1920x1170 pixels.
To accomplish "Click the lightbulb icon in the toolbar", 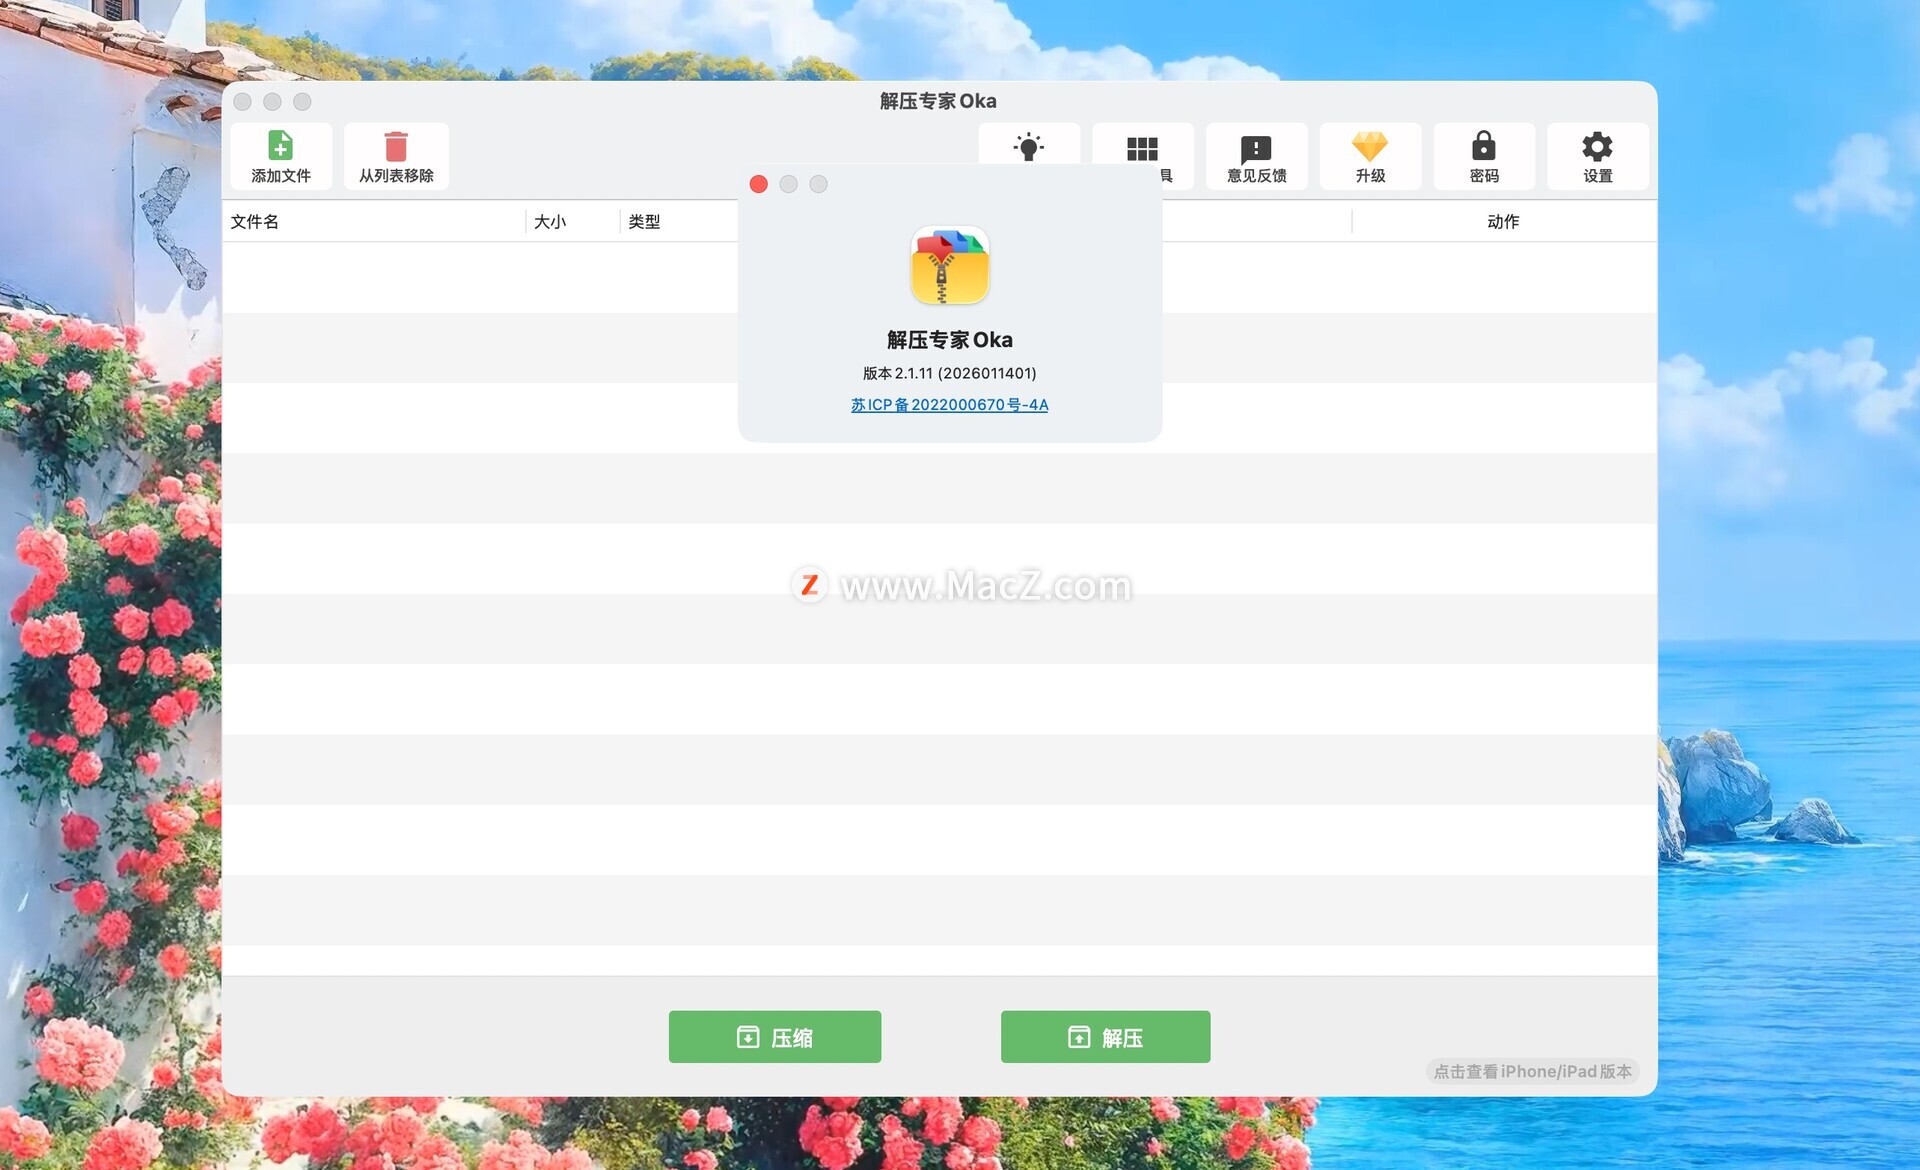I will tap(1028, 146).
